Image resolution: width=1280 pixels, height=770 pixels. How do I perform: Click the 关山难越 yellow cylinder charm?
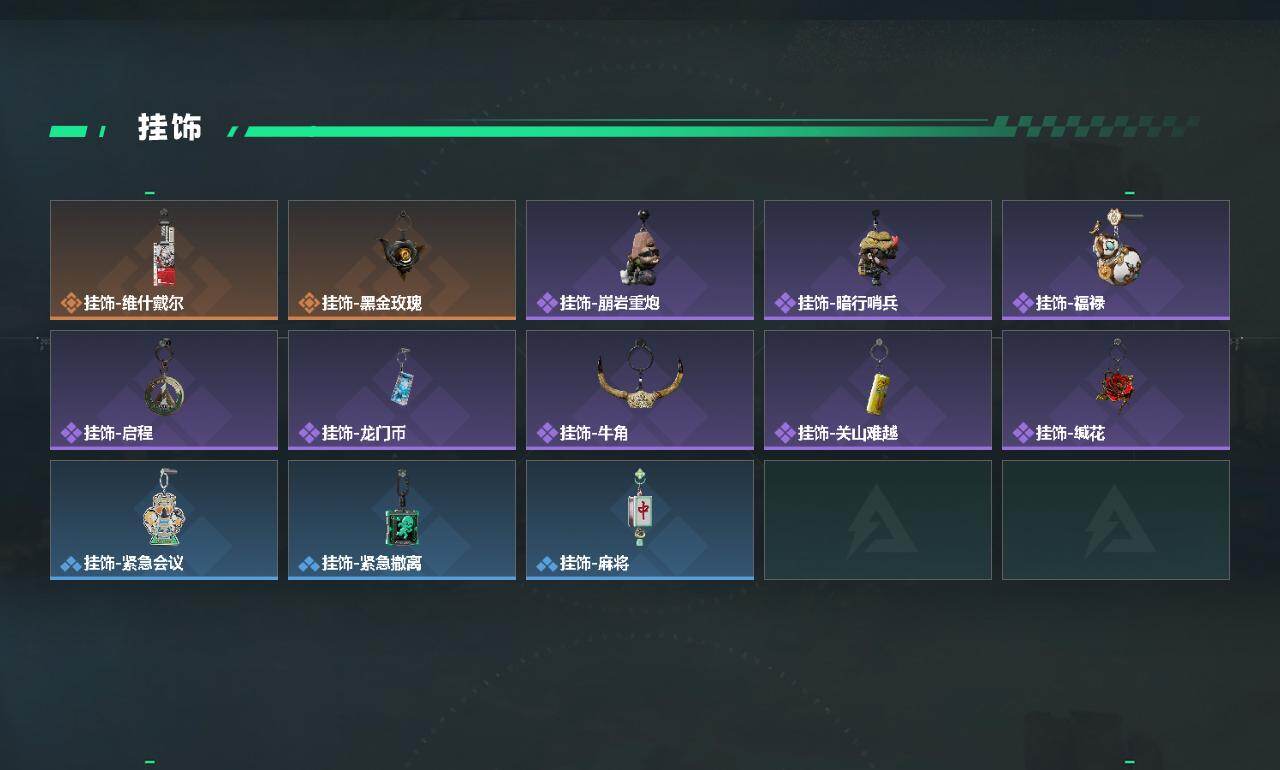click(878, 378)
